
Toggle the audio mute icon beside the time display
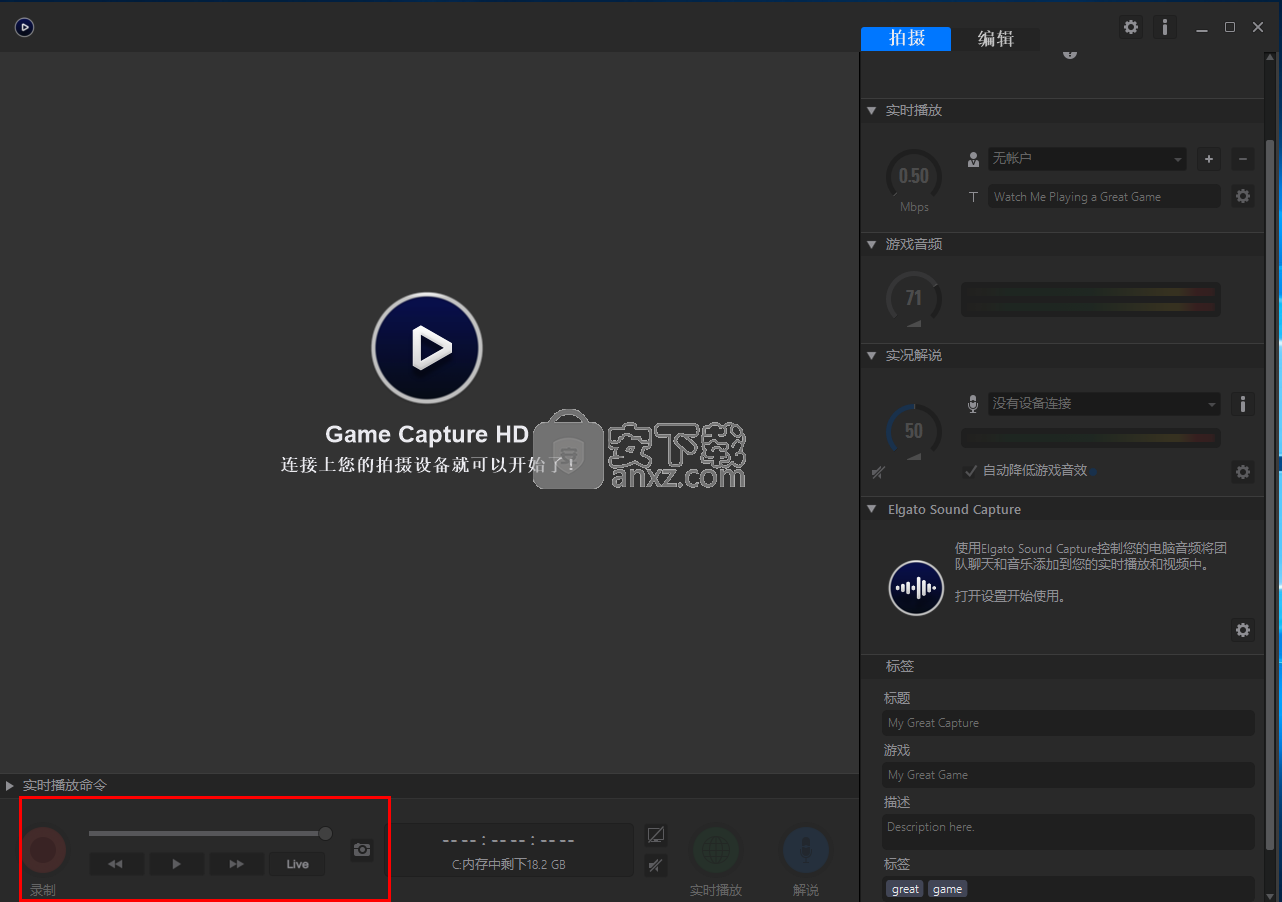pos(656,865)
